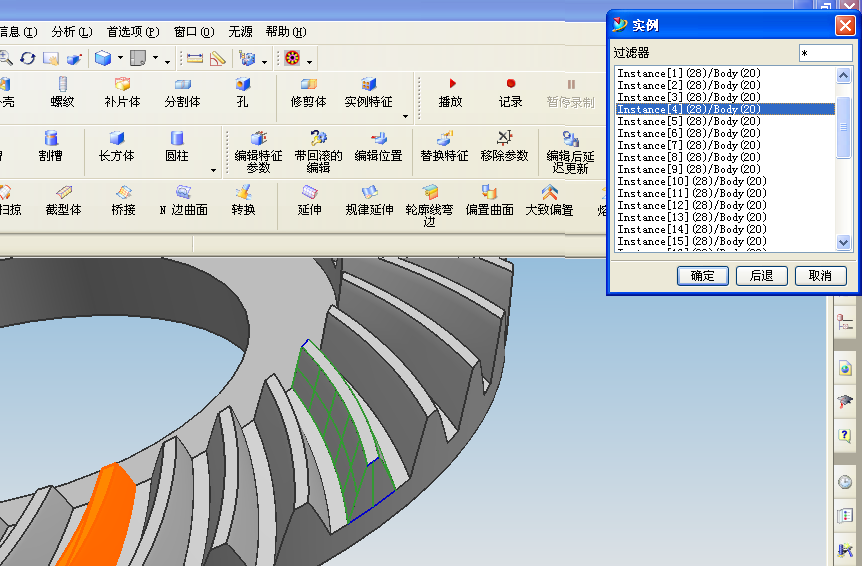Click the 过滤器 filter input field
Screen dimensions: 863x566
pyautogui.click(x=826, y=53)
